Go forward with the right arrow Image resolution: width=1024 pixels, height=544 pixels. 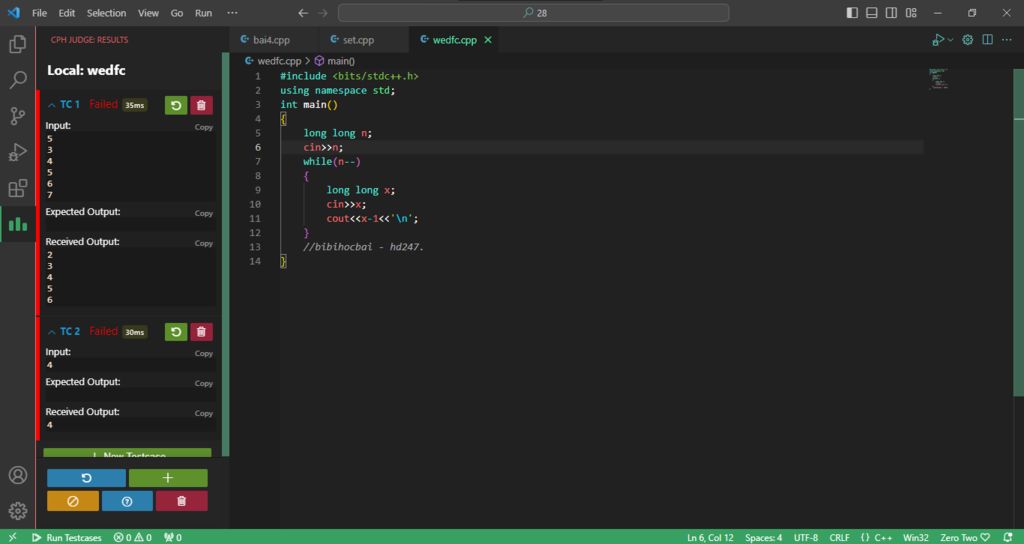322,13
